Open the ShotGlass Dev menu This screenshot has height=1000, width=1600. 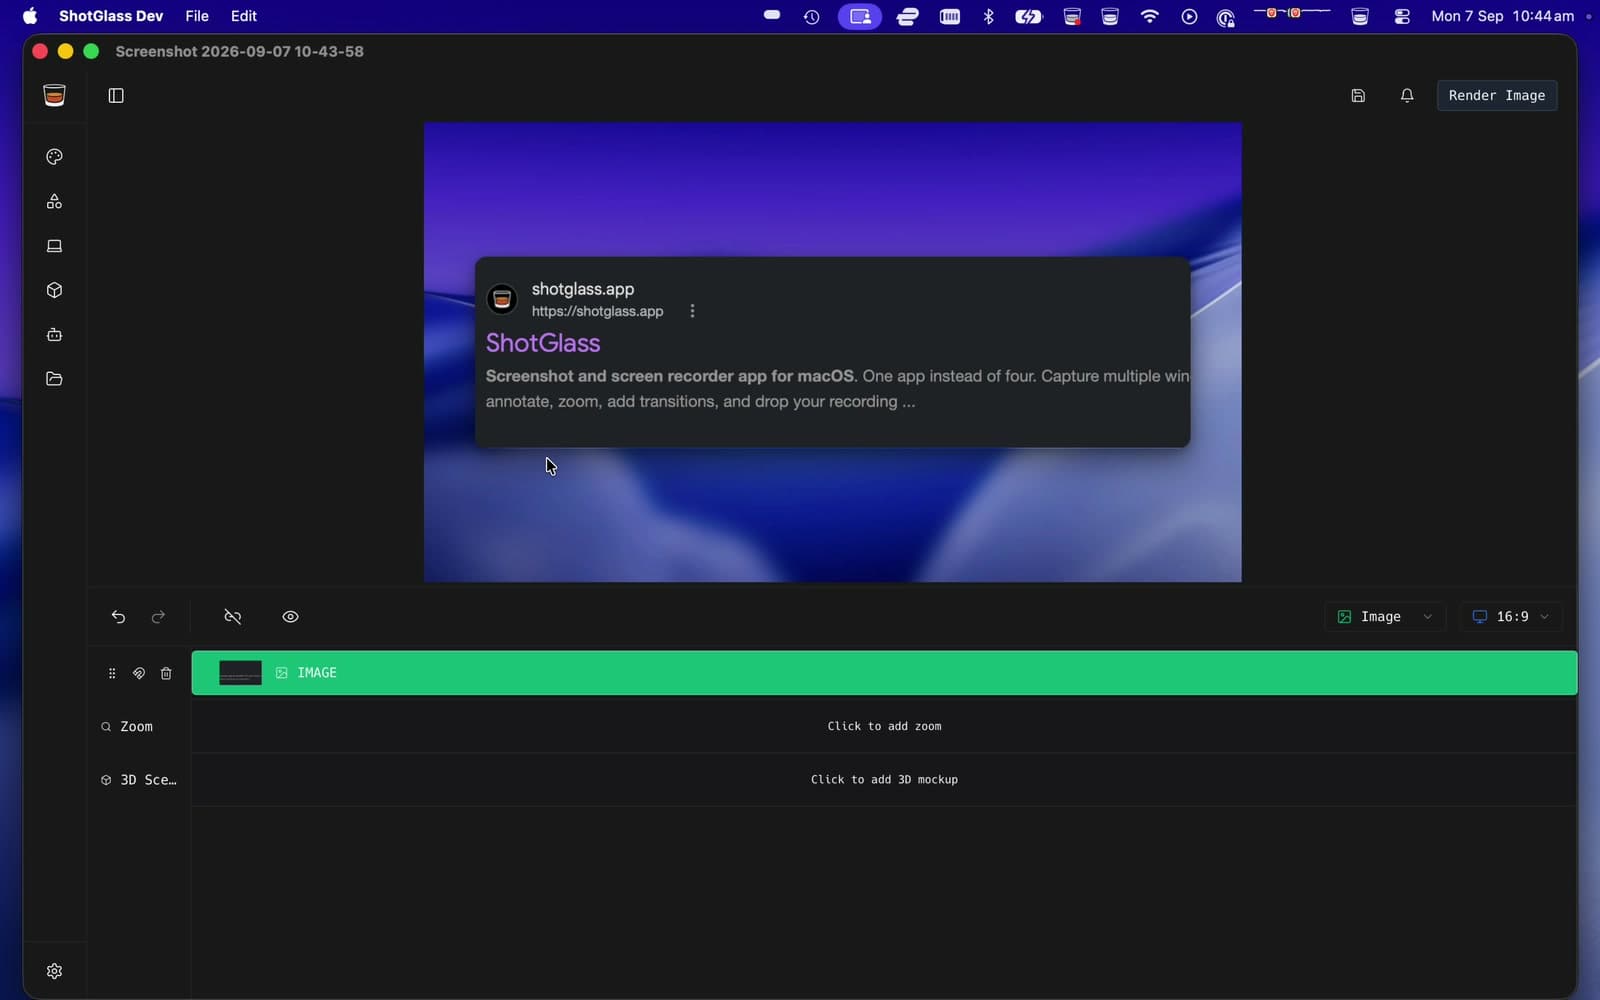click(x=111, y=16)
